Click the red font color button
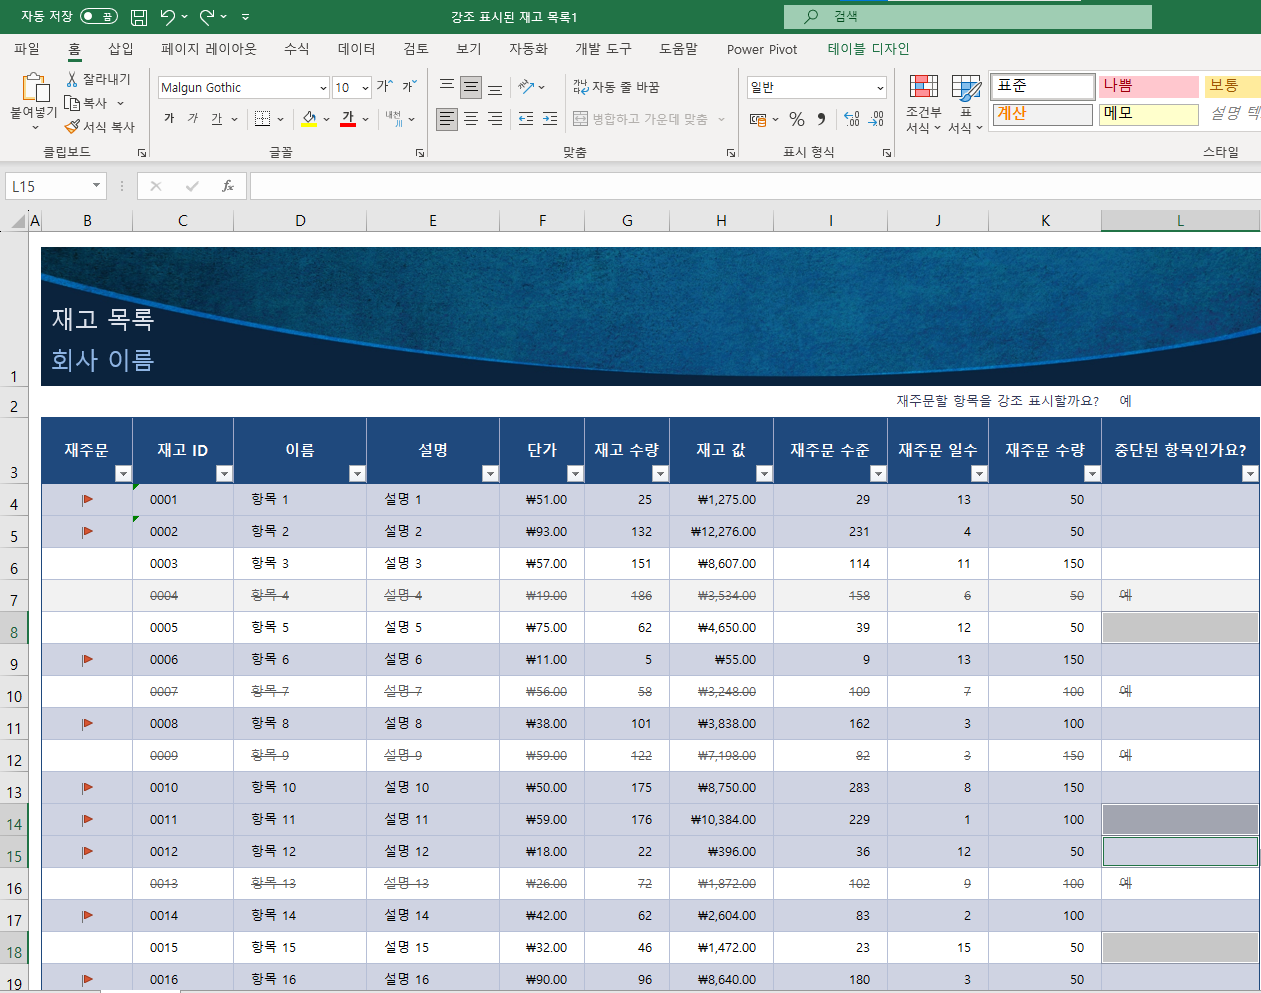Viewport: 1261px width, 993px height. pos(348,119)
